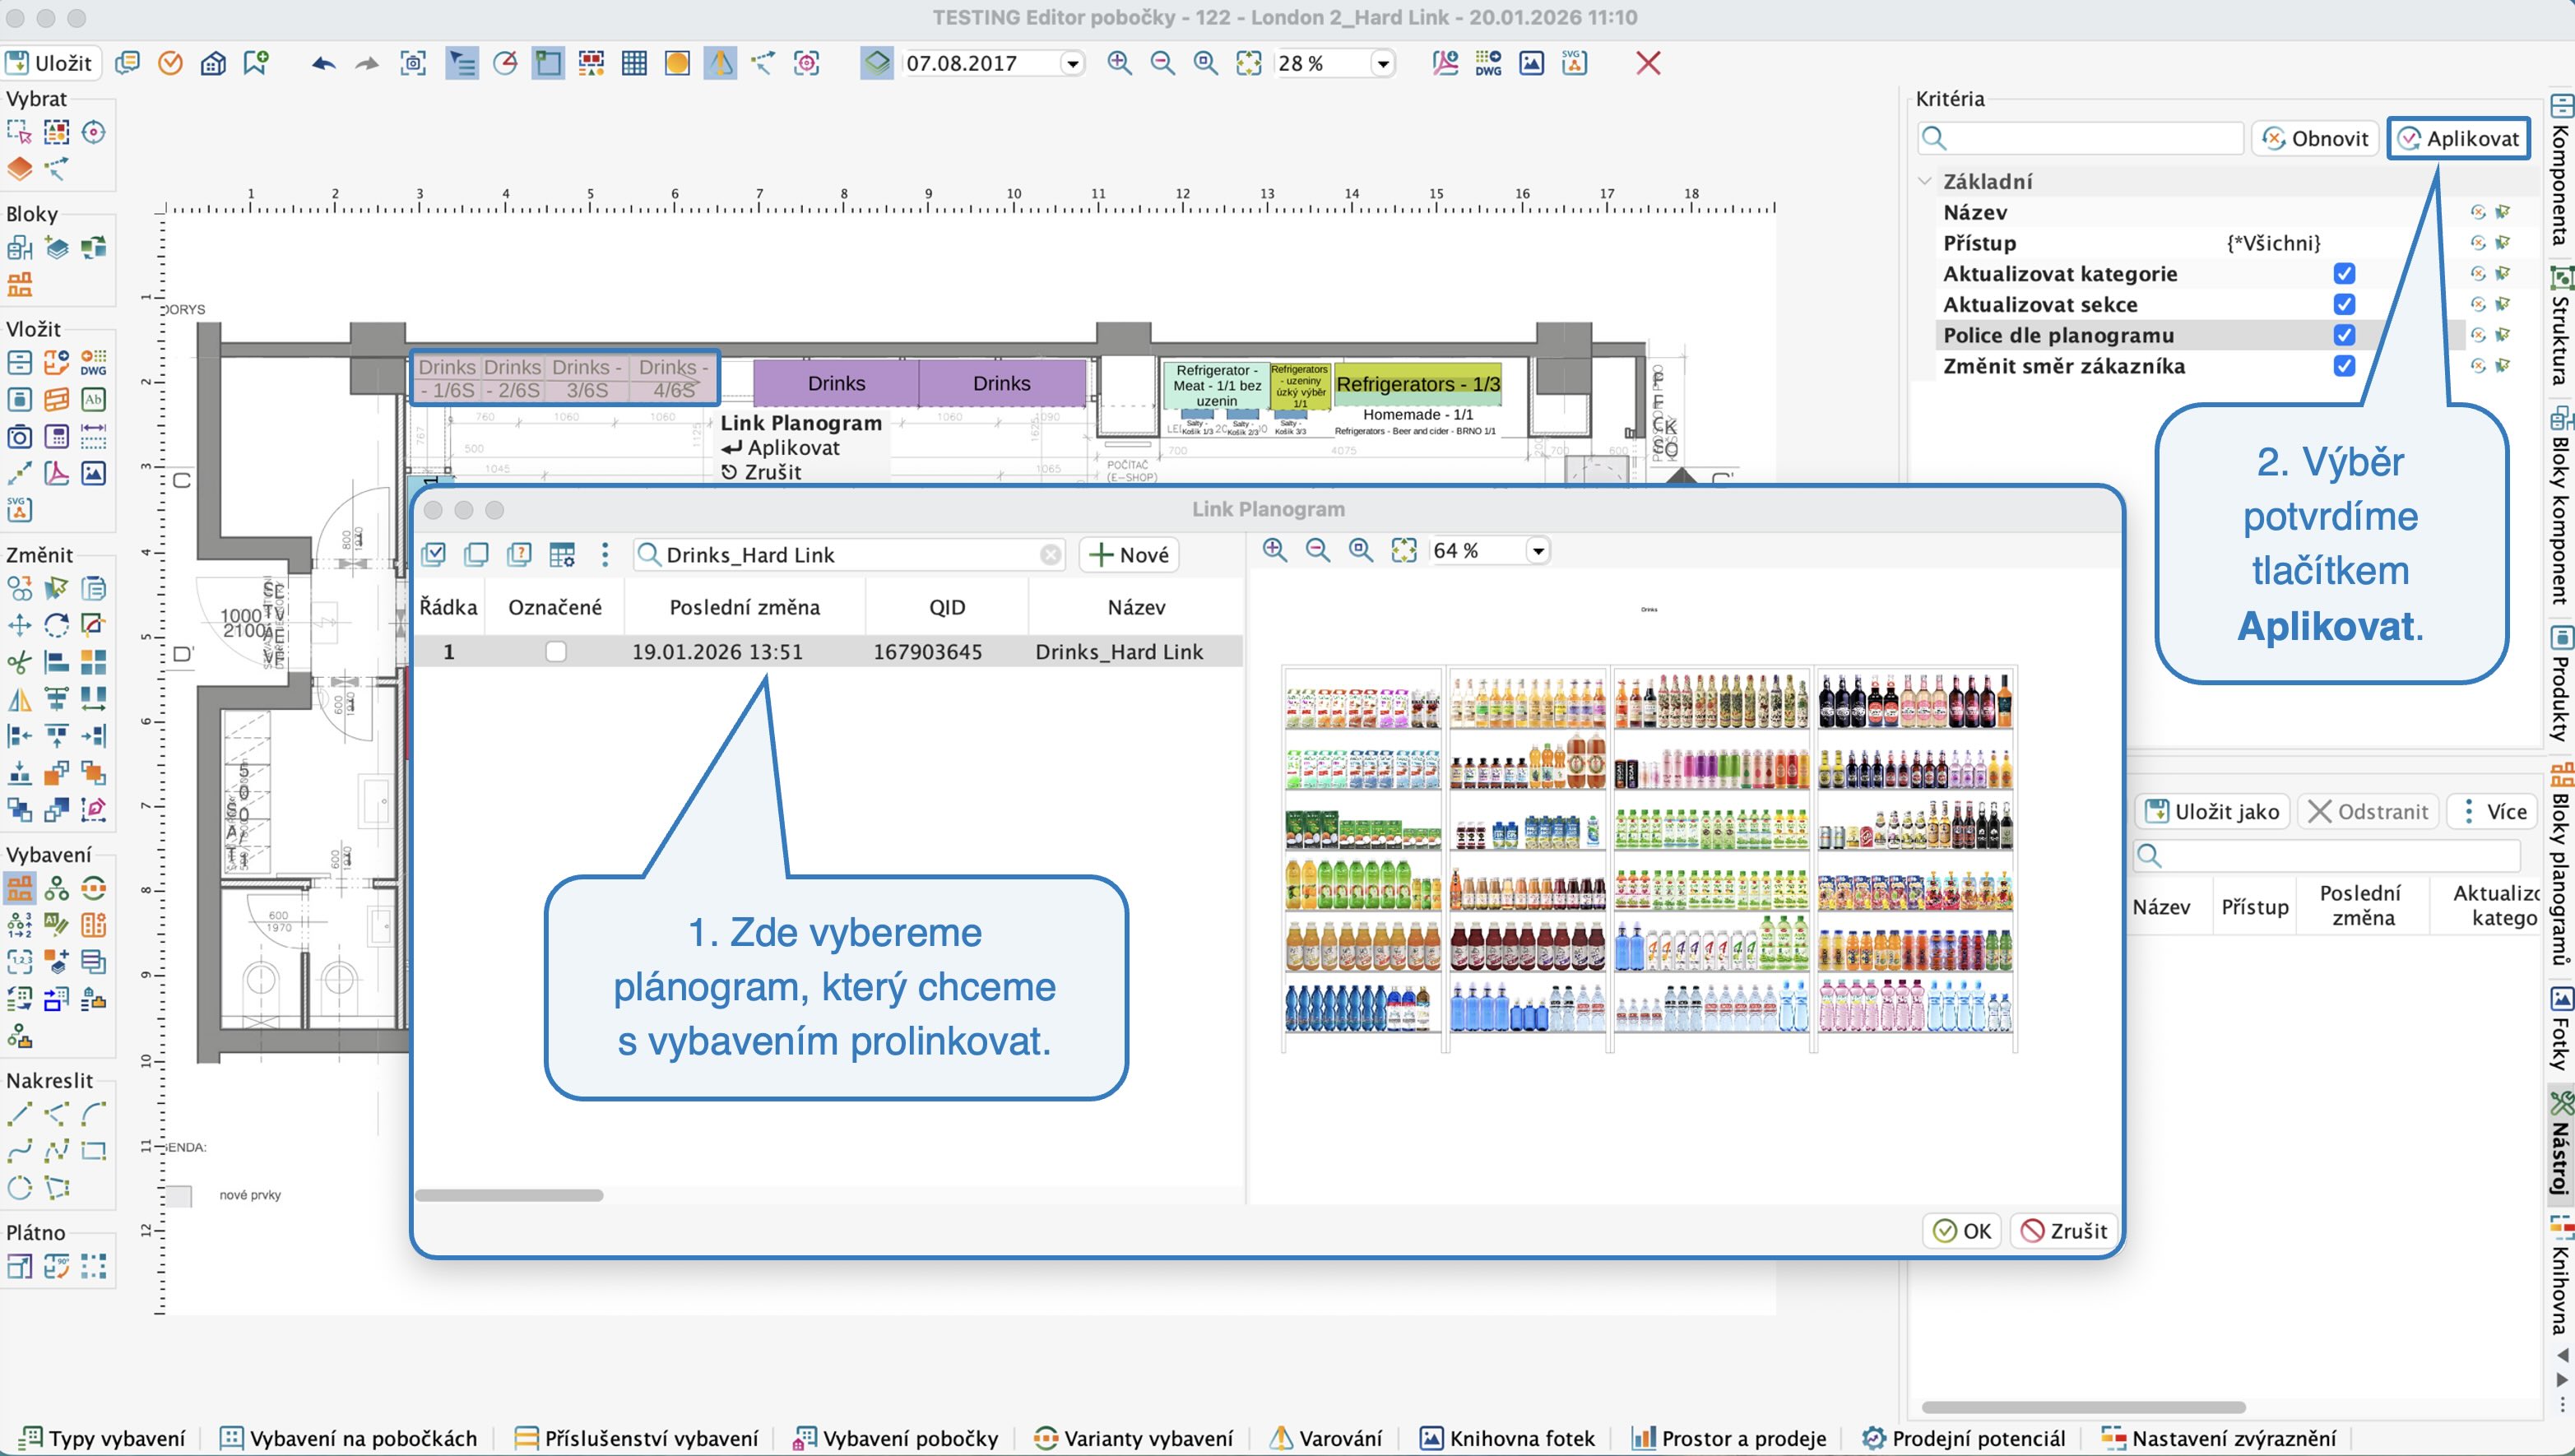
Task: Select Refrigerators - 1/3 block on floor plan
Action: click(1418, 384)
